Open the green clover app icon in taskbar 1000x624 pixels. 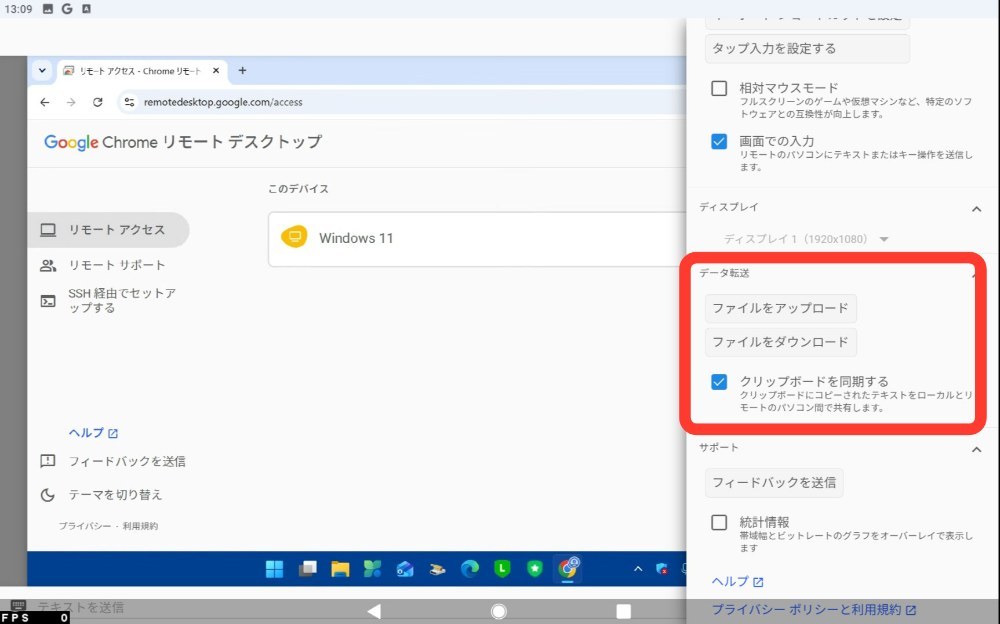coord(372,568)
